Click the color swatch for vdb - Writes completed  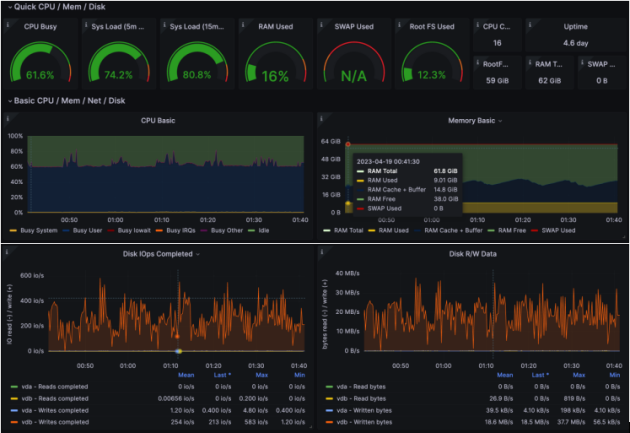pos(13,422)
